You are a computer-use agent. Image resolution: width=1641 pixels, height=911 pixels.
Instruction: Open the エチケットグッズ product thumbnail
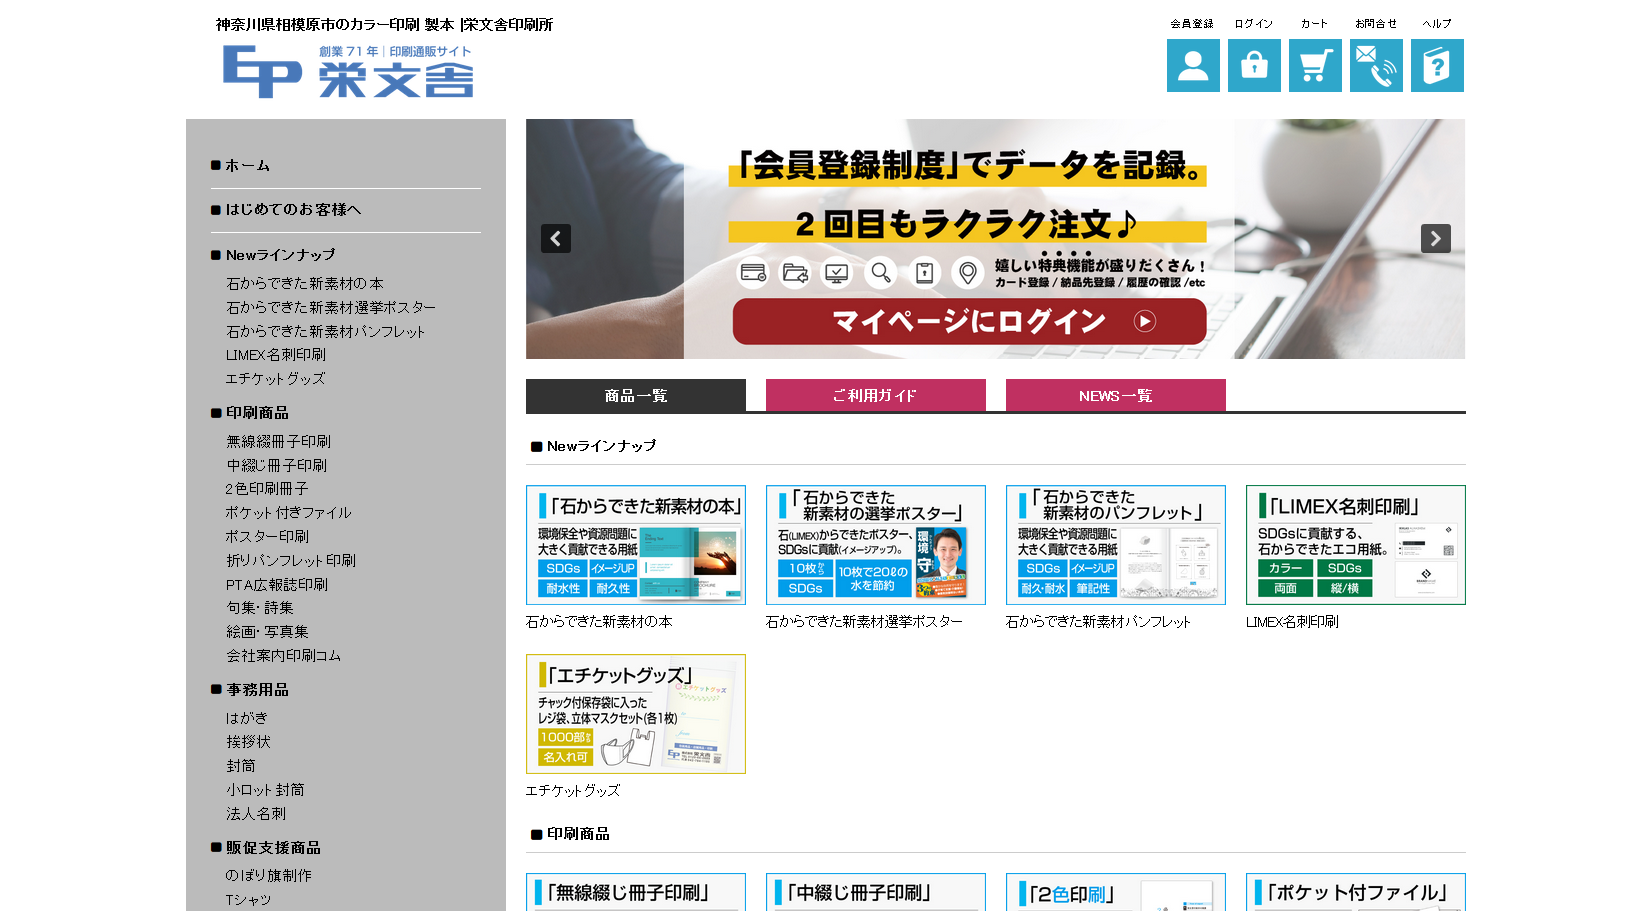point(635,714)
